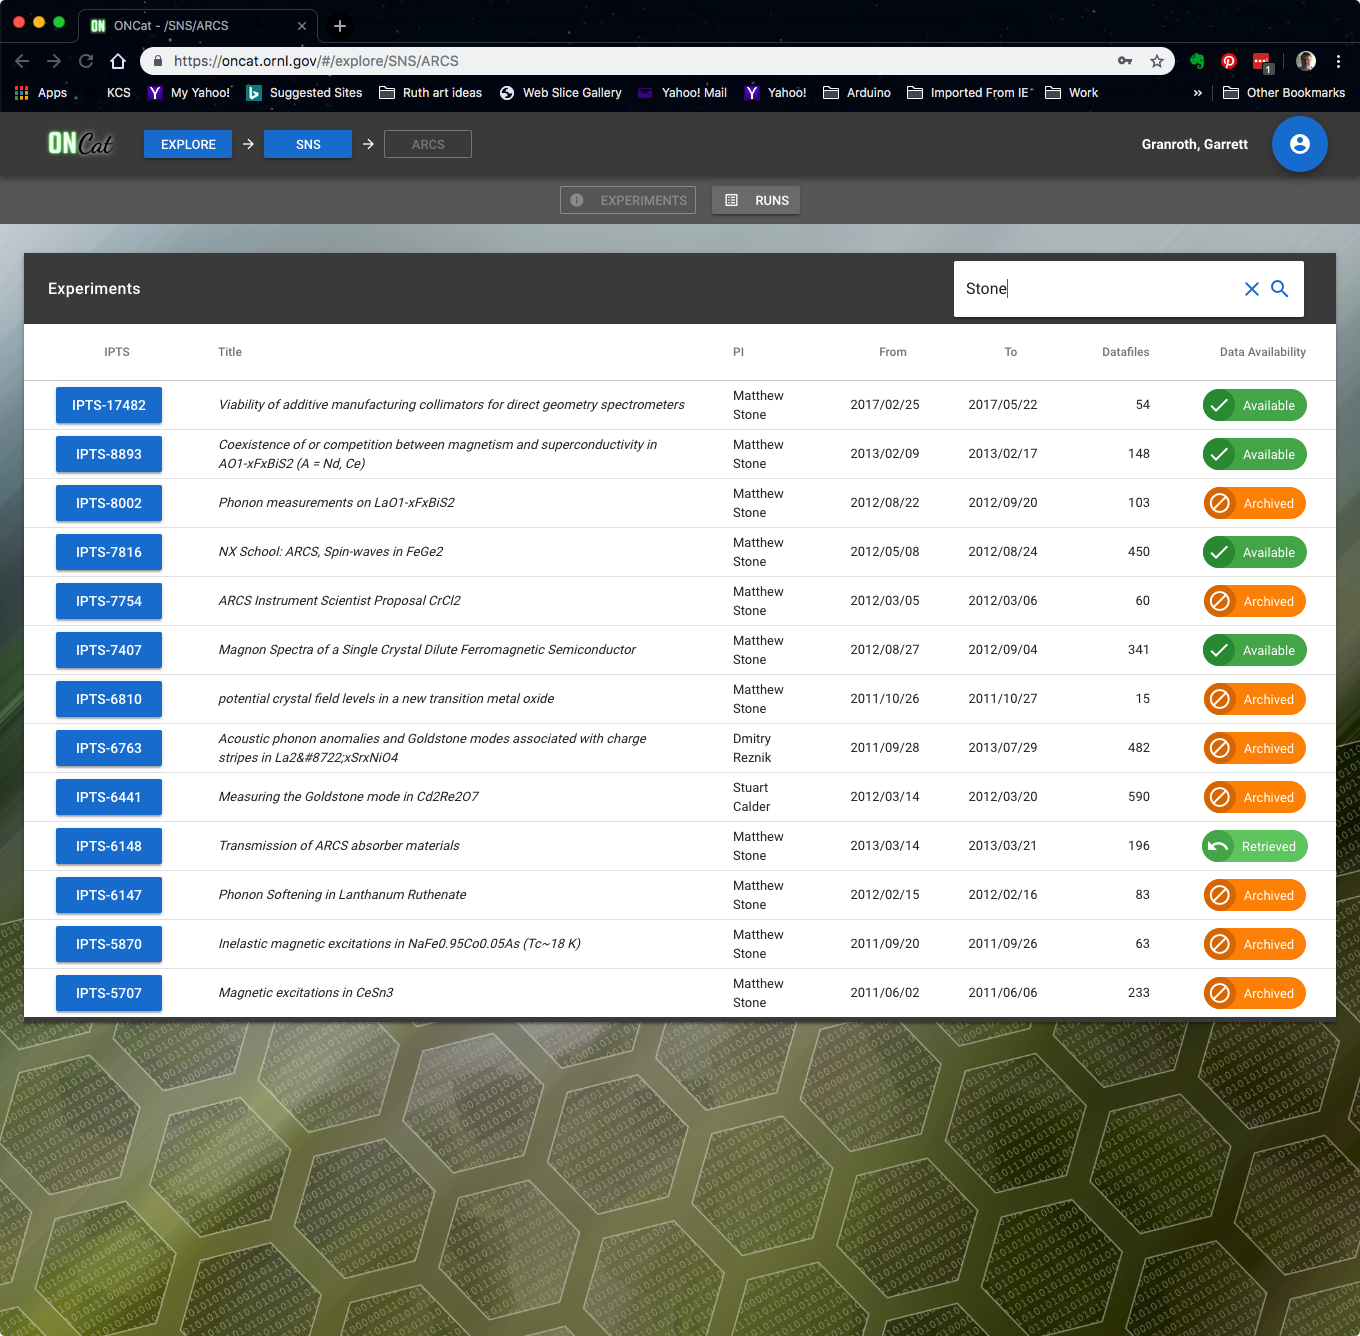The height and width of the screenshot is (1336, 1360).
Task: Click the search magnifier icon
Action: 1279,289
